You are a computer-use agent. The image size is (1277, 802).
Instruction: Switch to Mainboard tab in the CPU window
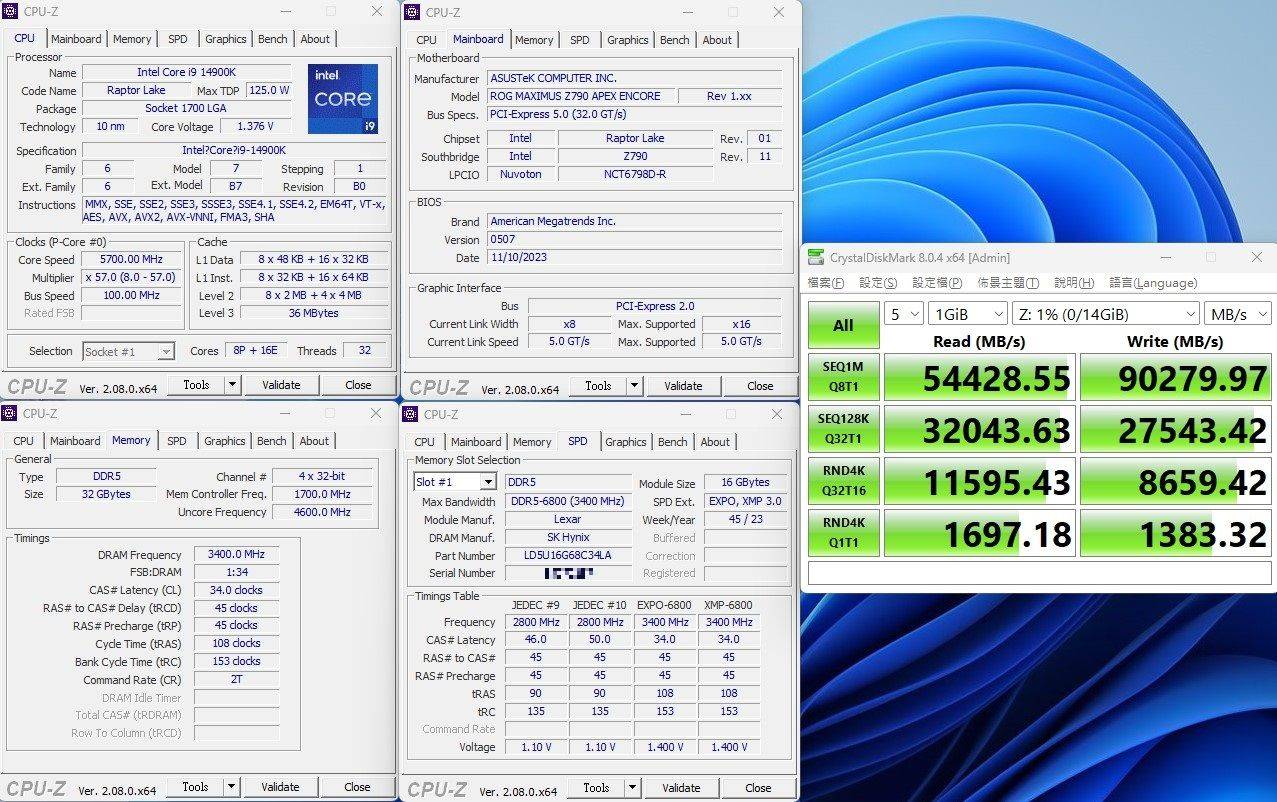coord(76,39)
